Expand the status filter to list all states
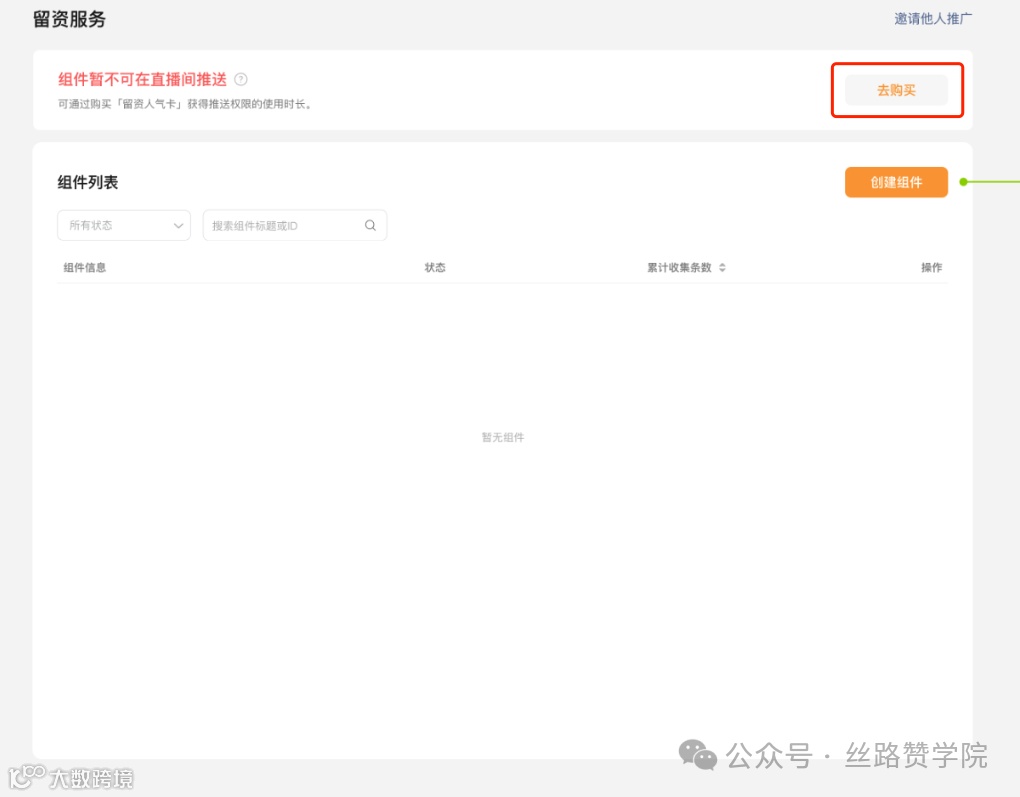 pyautogui.click(x=123, y=225)
